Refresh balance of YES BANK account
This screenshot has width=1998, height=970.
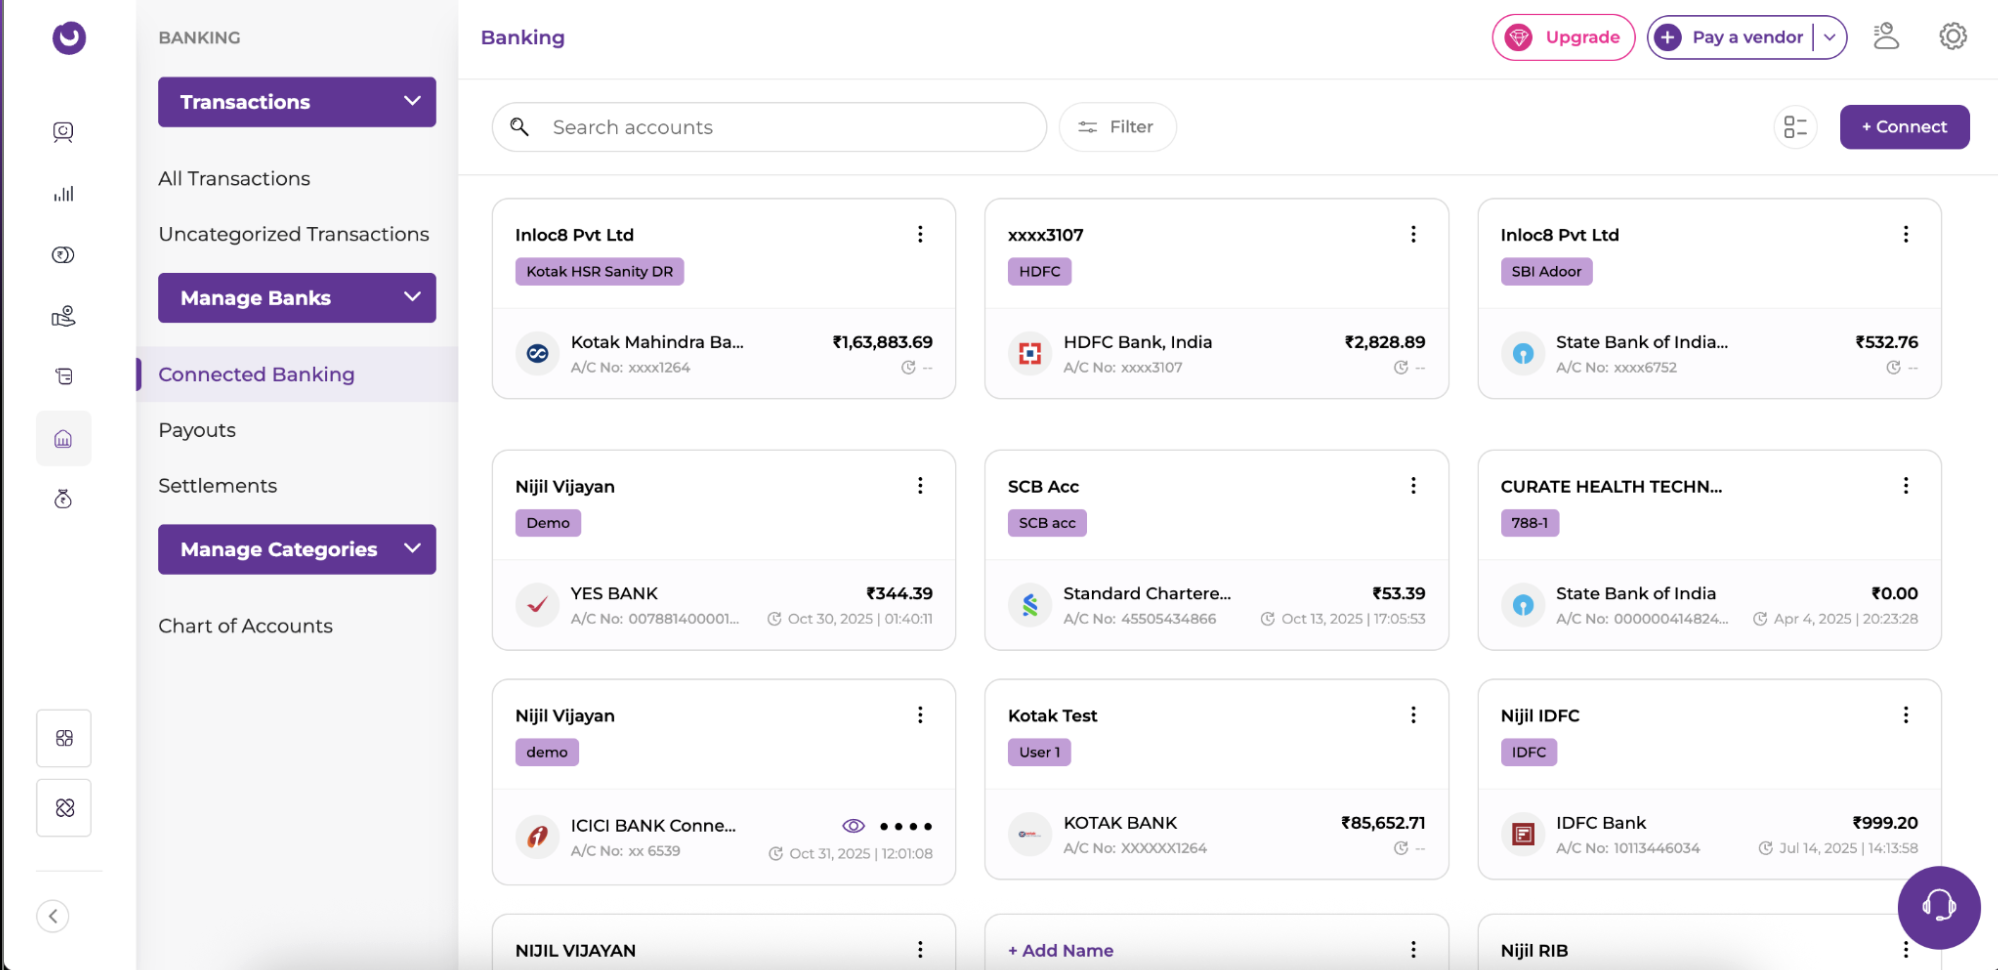774,619
